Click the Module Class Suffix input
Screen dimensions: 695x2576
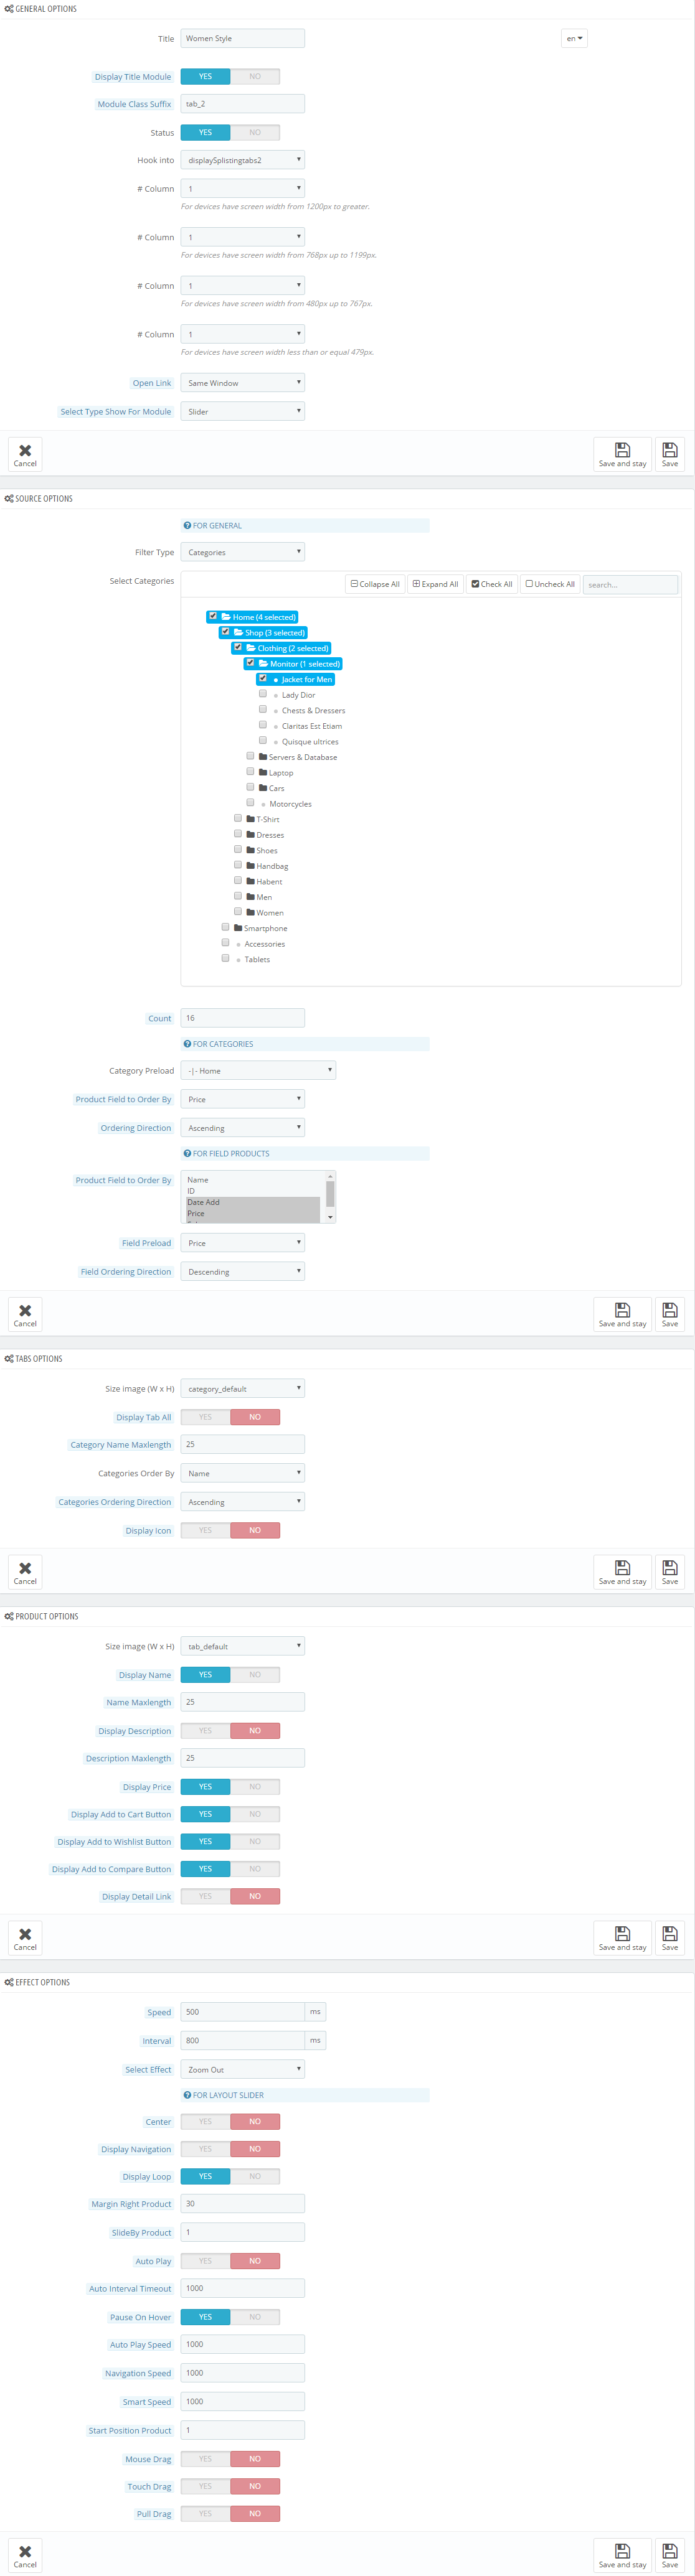pyautogui.click(x=243, y=104)
